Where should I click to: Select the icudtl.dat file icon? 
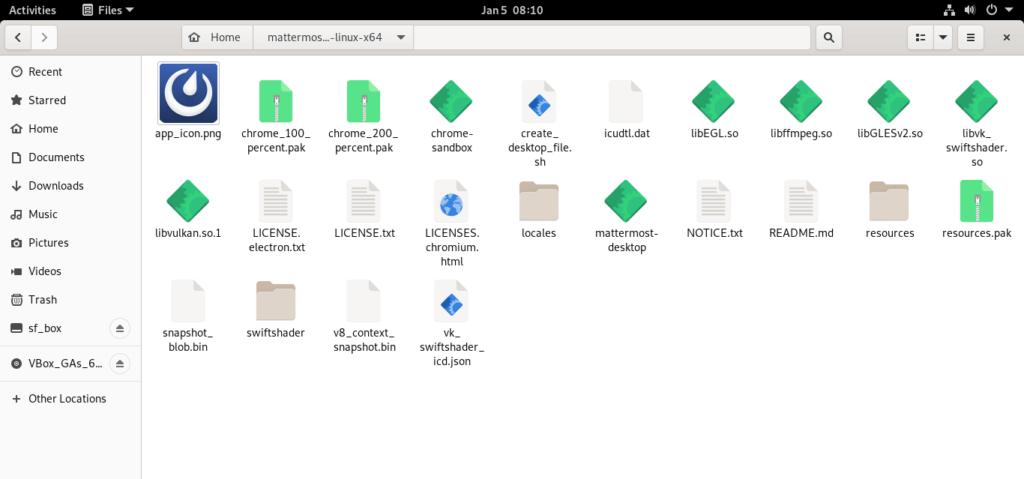pyautogui.click(x=626, y=101)
